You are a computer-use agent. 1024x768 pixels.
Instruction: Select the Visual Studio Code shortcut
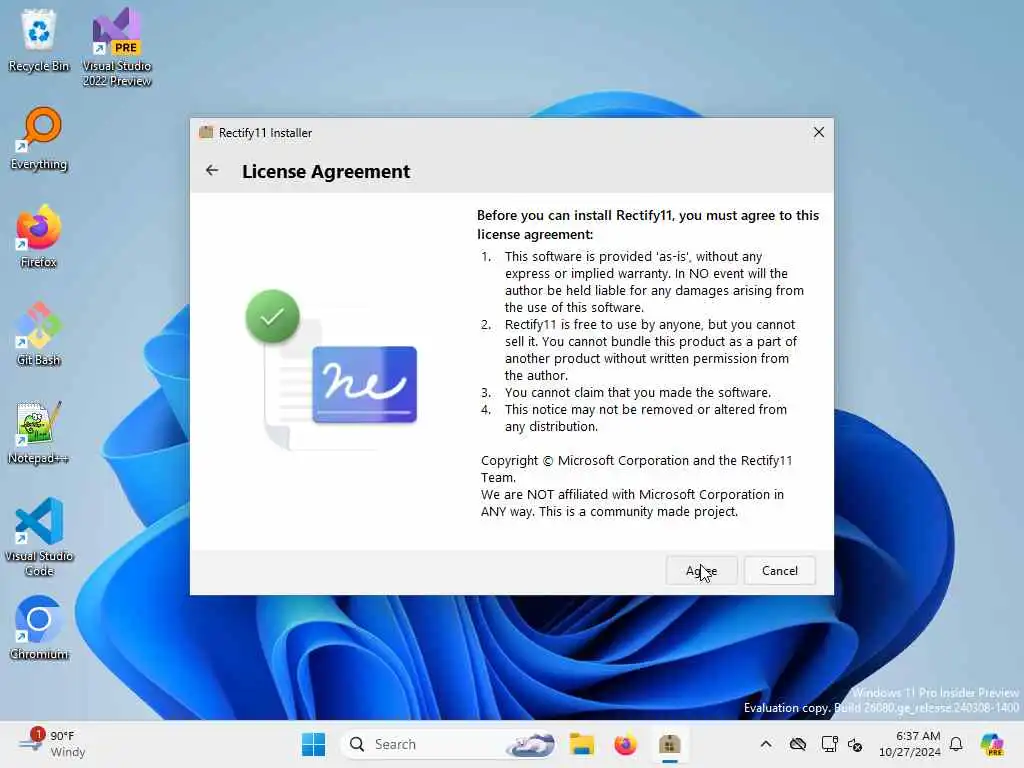coord(39,537)
